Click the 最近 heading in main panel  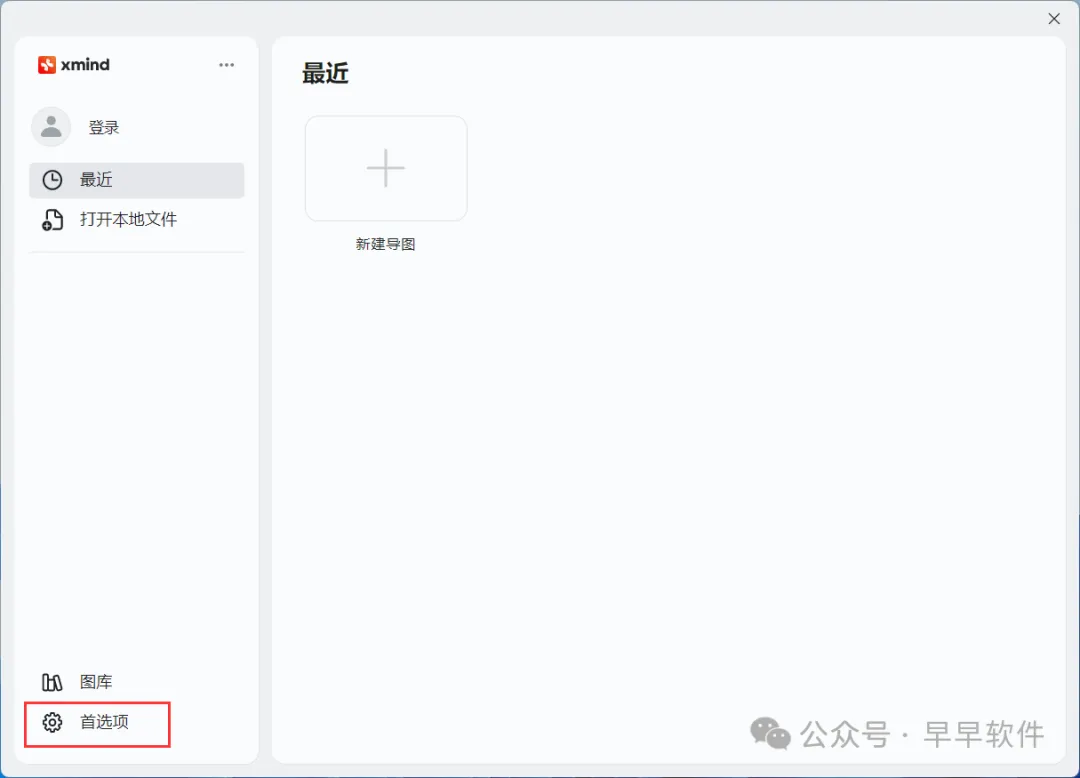325,73
